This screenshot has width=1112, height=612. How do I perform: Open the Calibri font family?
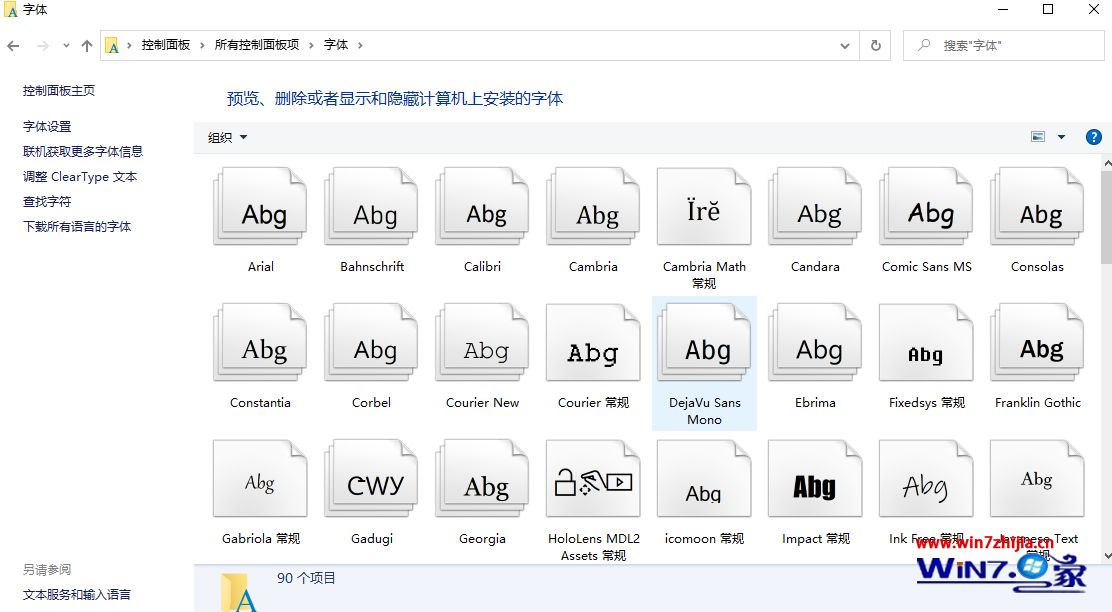tap(482, 207)
